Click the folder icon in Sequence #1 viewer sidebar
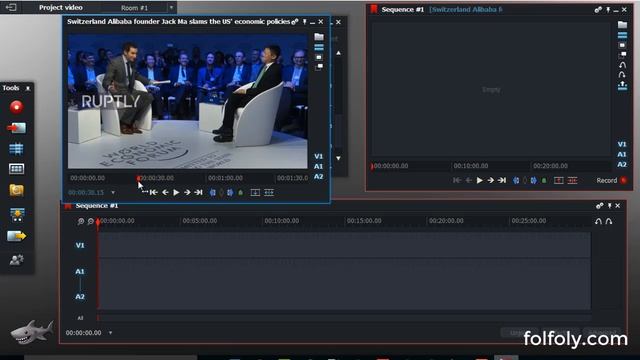 click(x=622, y=25)
